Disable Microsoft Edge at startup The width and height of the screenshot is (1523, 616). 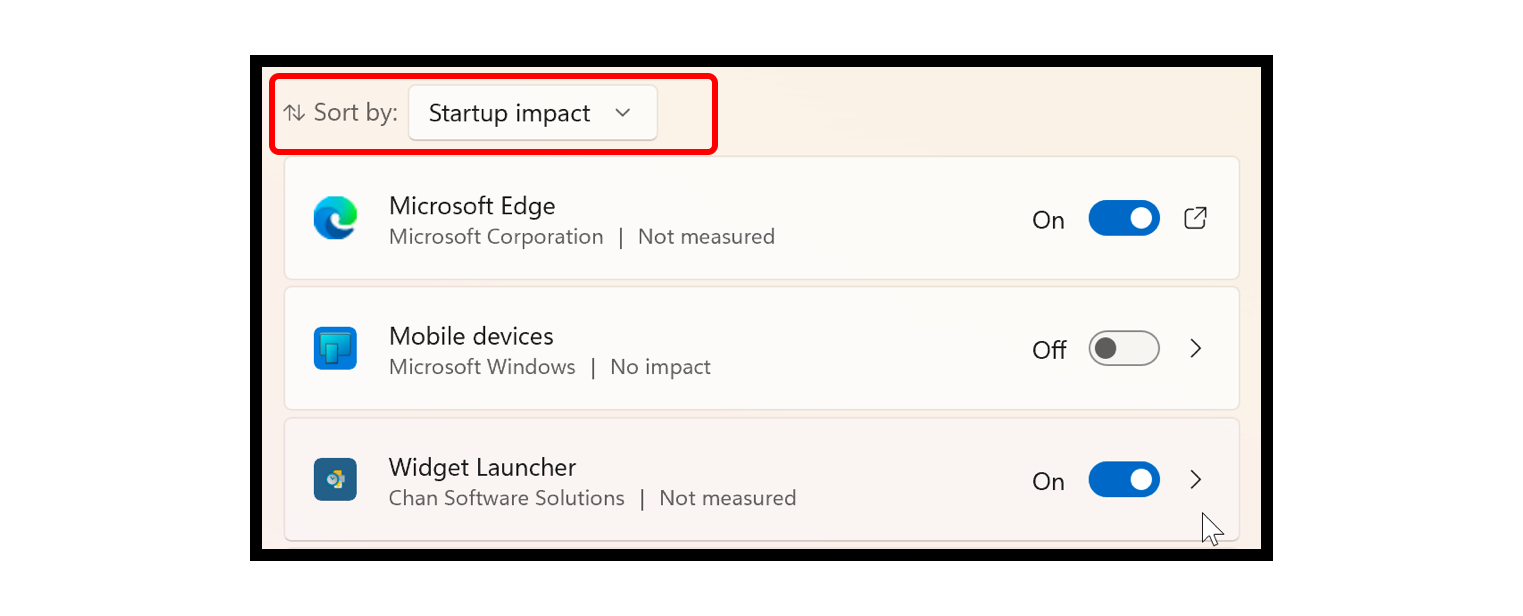click(1123, 217)
